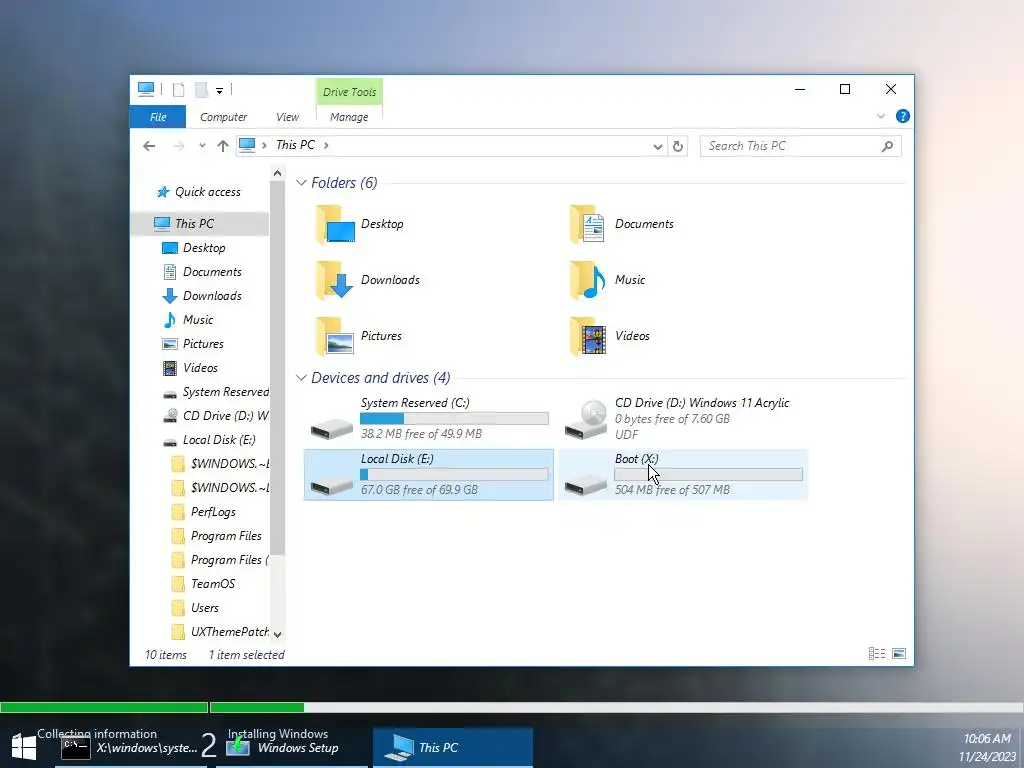Click navigation pane scroll down arrow
The image size is (1024, 768).
coord(278,634)
